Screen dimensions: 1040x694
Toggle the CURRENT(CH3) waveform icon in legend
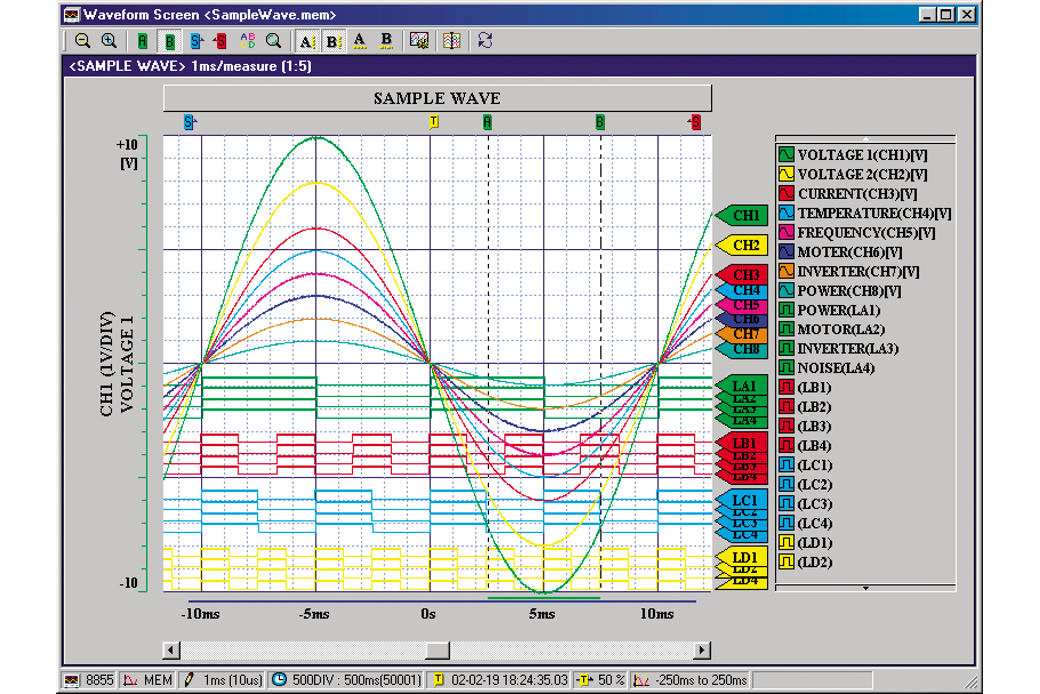click(786, 194)
